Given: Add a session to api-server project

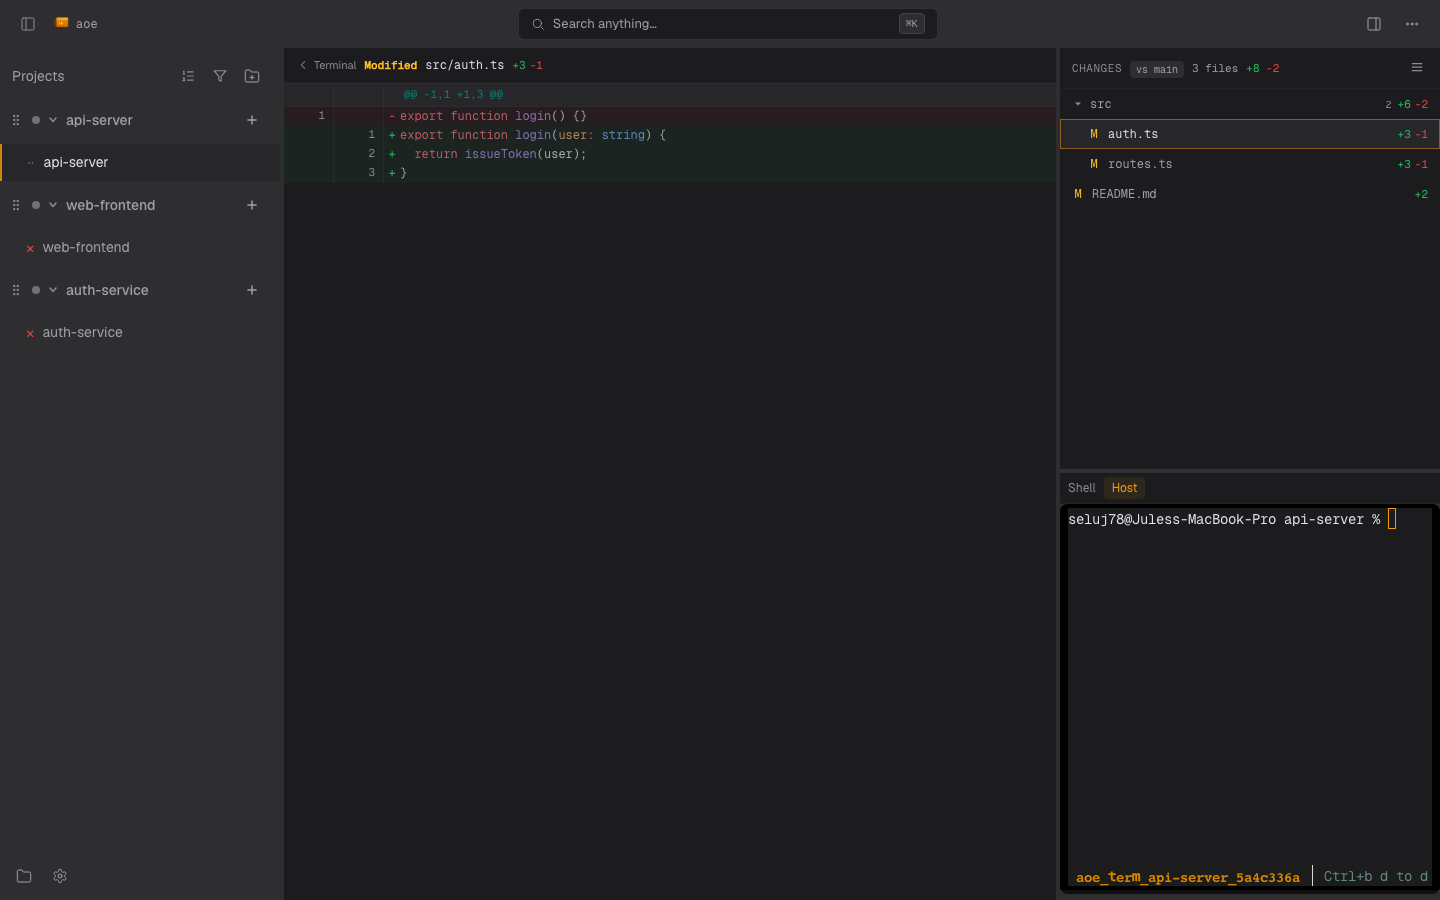Looking at the screenshot, I should 252,120.
